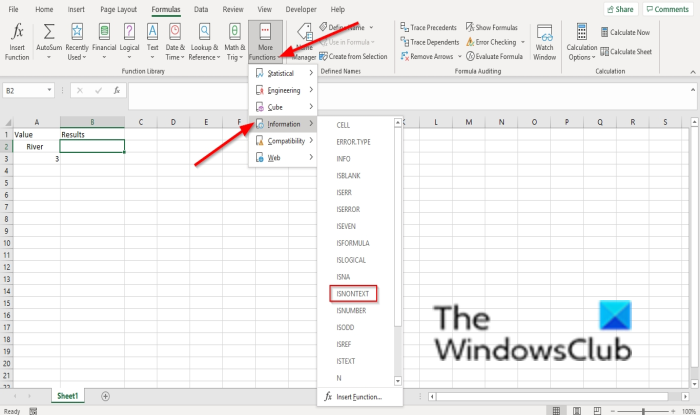Screen dimensions: 700x415
Task: Select ERROR.TYPE function
Action: click(354, 142)
